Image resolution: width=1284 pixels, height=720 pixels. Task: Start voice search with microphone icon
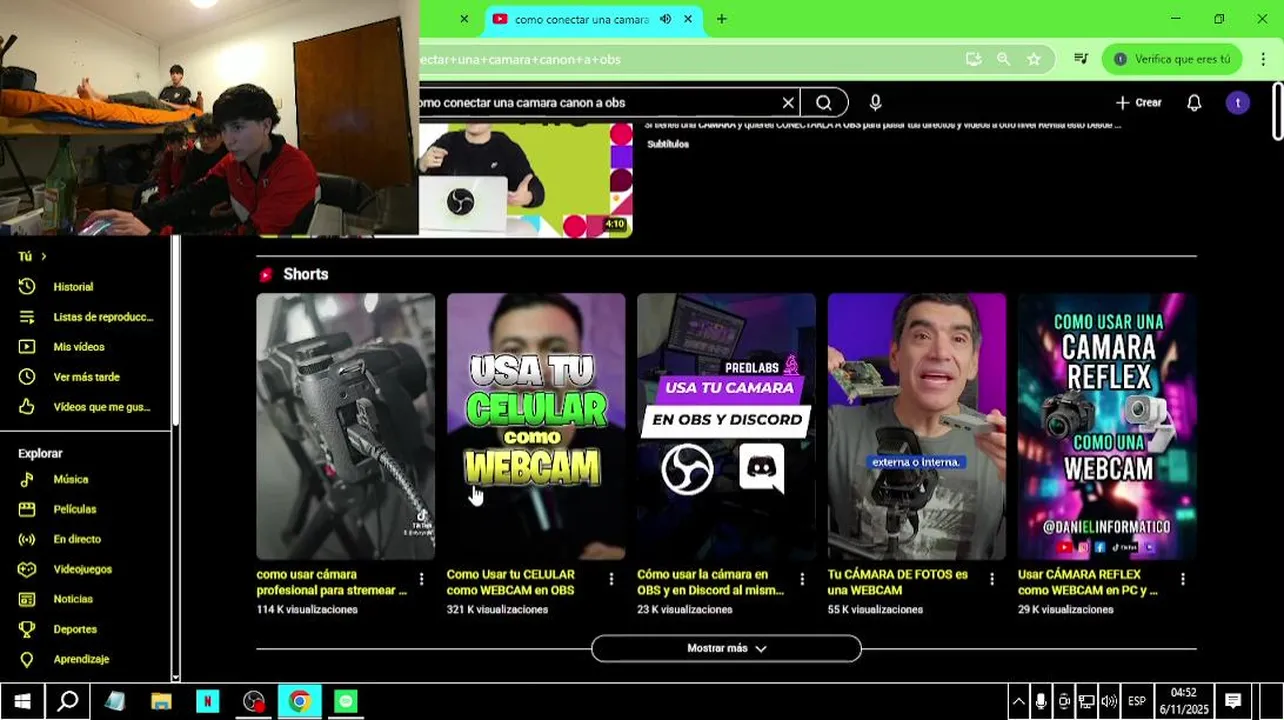pyautogui.click(x=876, y=103)
